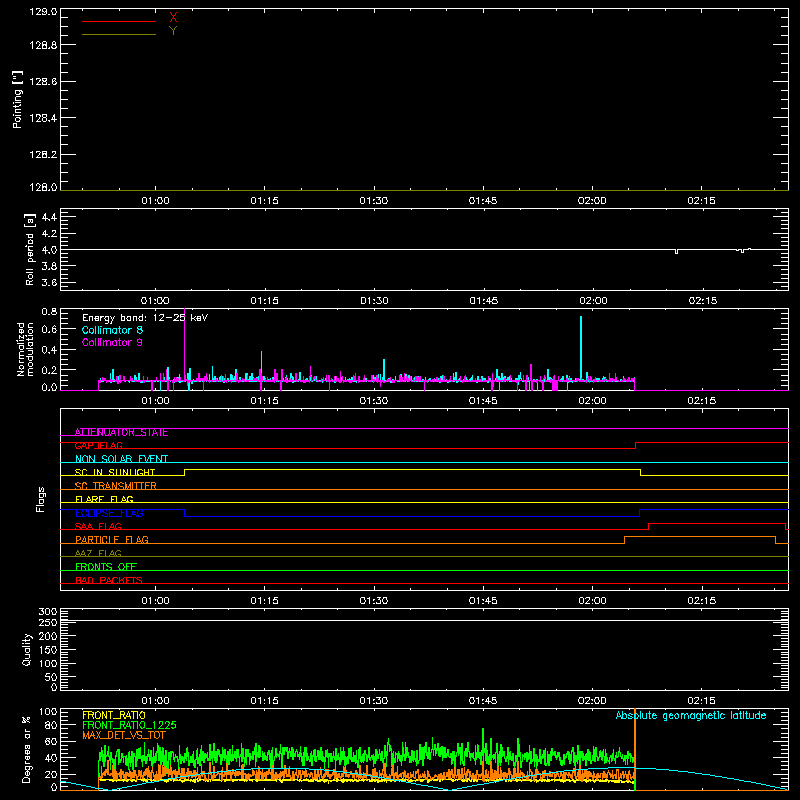Click the '128.8' Pointing axis tick label
Image resolution: width=800 pixels, height=800 pixels.
click(x=43, y=45)
